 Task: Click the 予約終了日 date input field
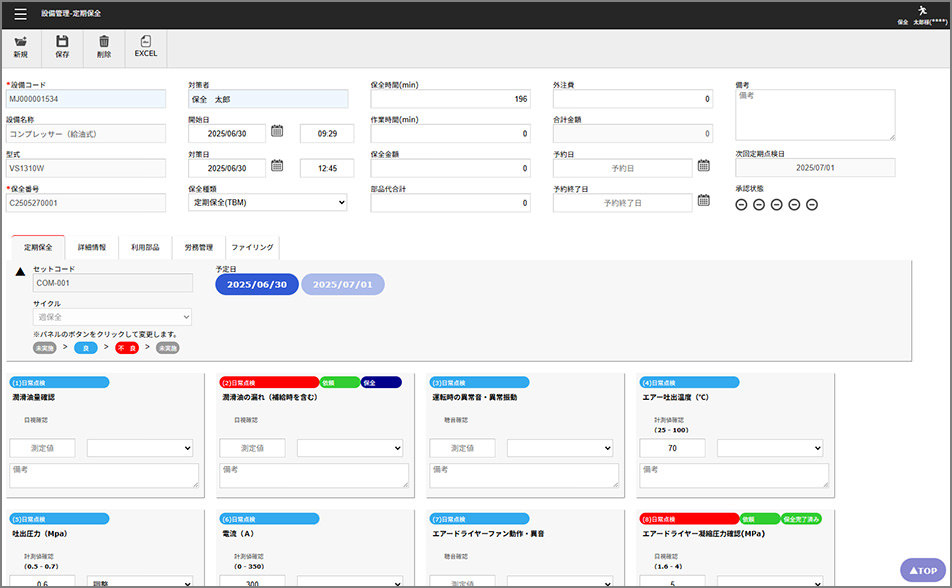click(x=622, y=203)
